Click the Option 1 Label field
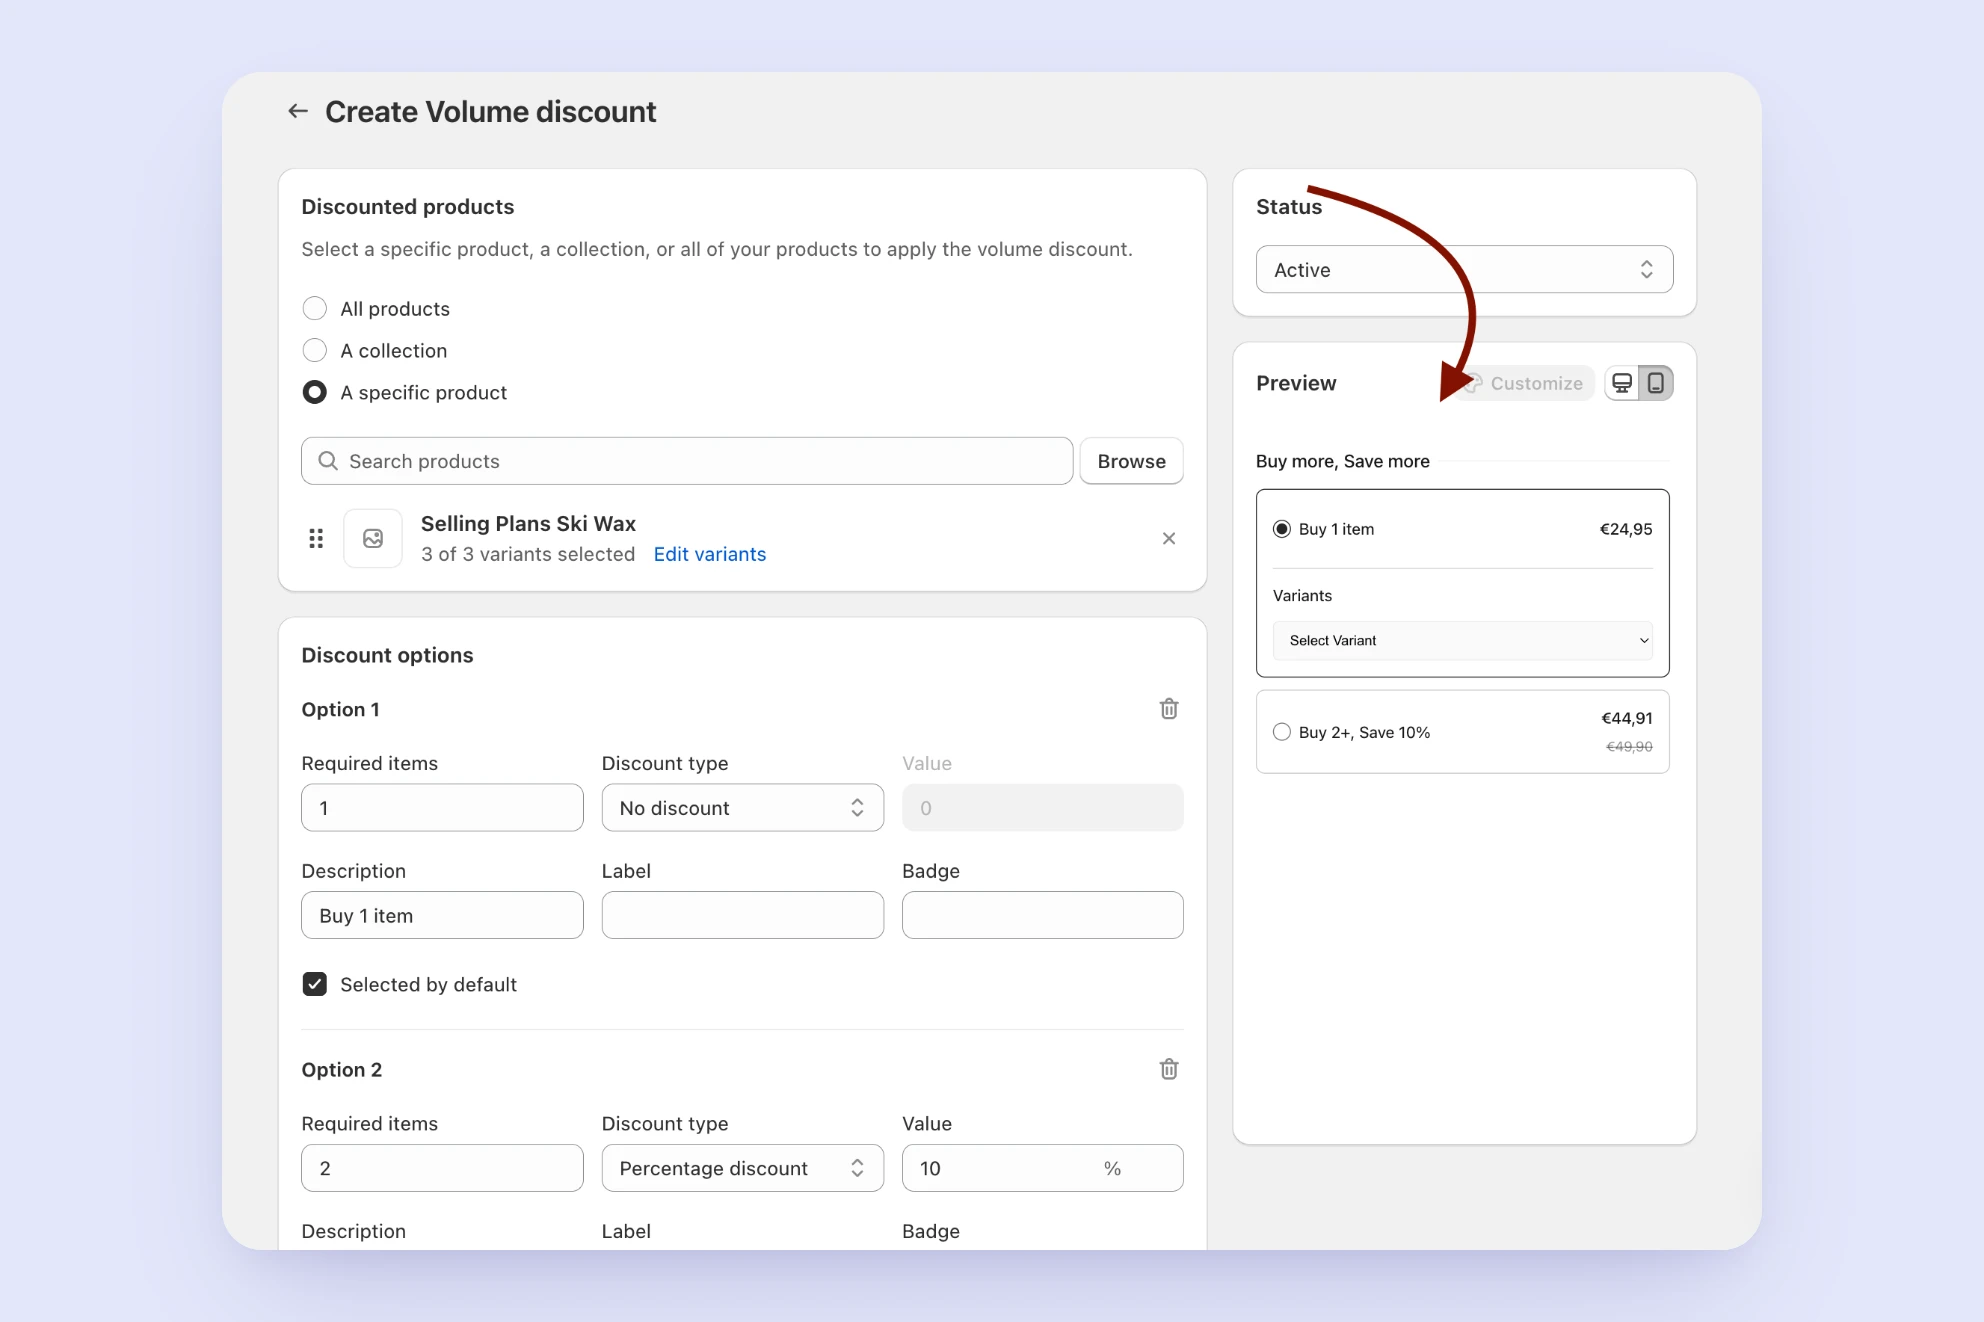The height and width of the screenshot is (1322, 1984). pos(743,915)
